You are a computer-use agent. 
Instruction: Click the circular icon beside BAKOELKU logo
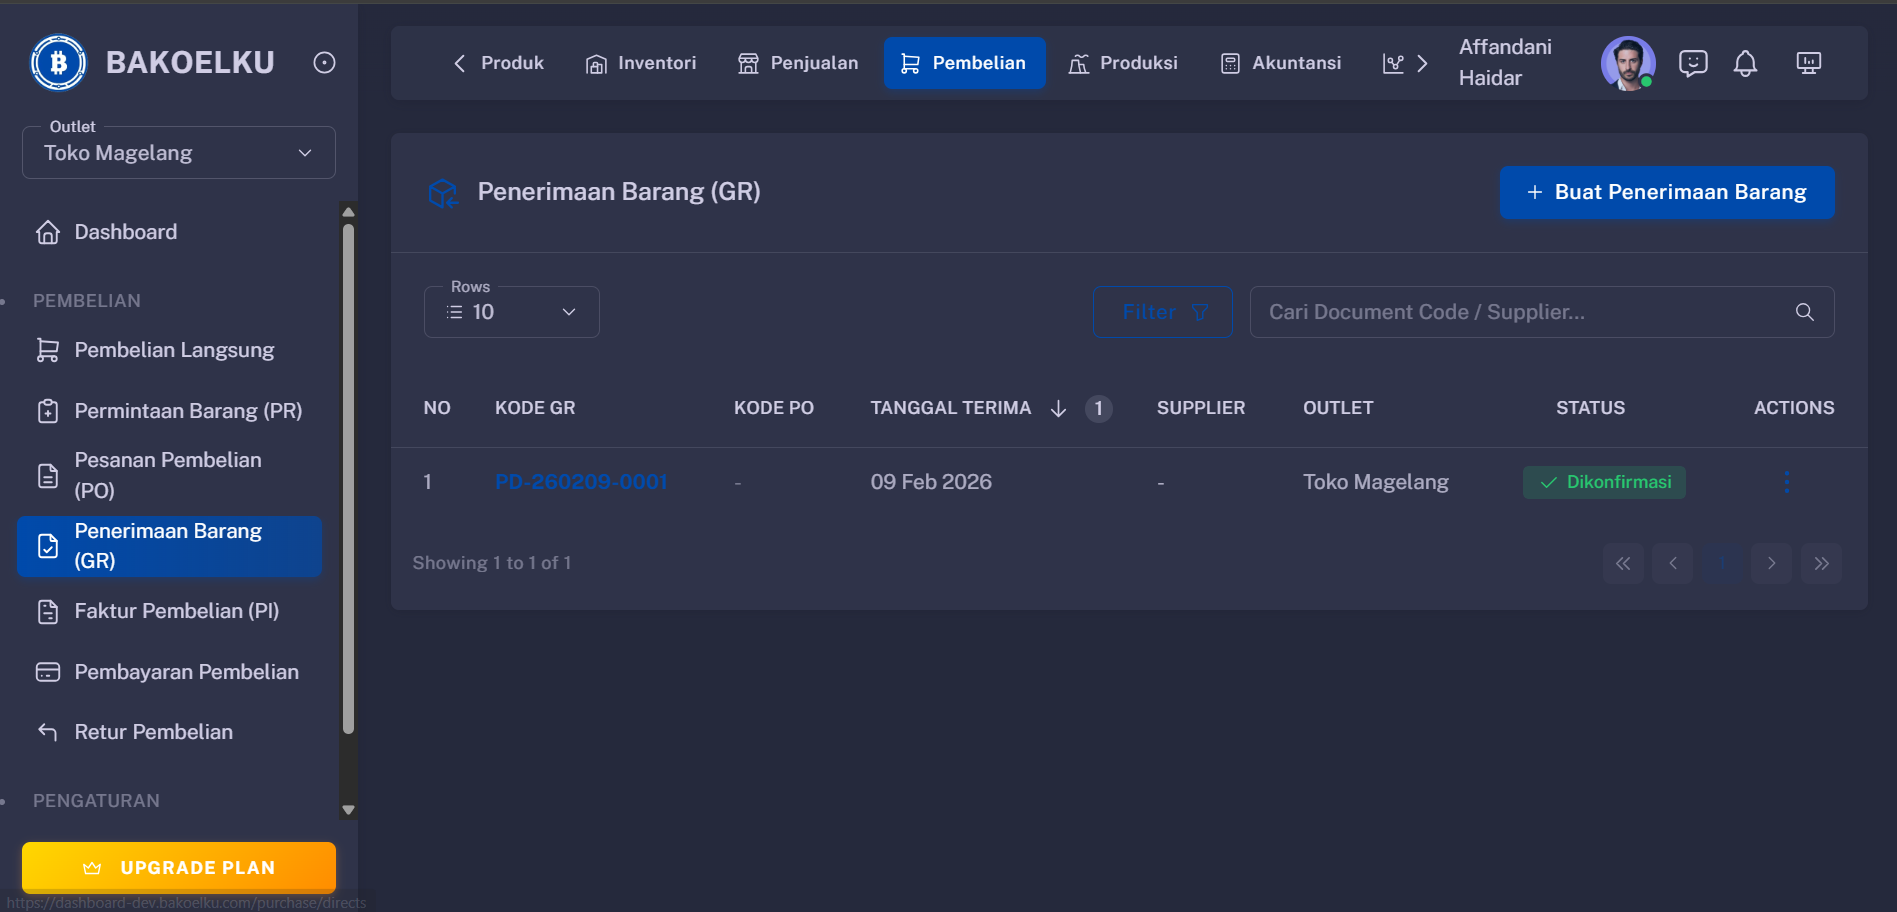coord(323,62)
